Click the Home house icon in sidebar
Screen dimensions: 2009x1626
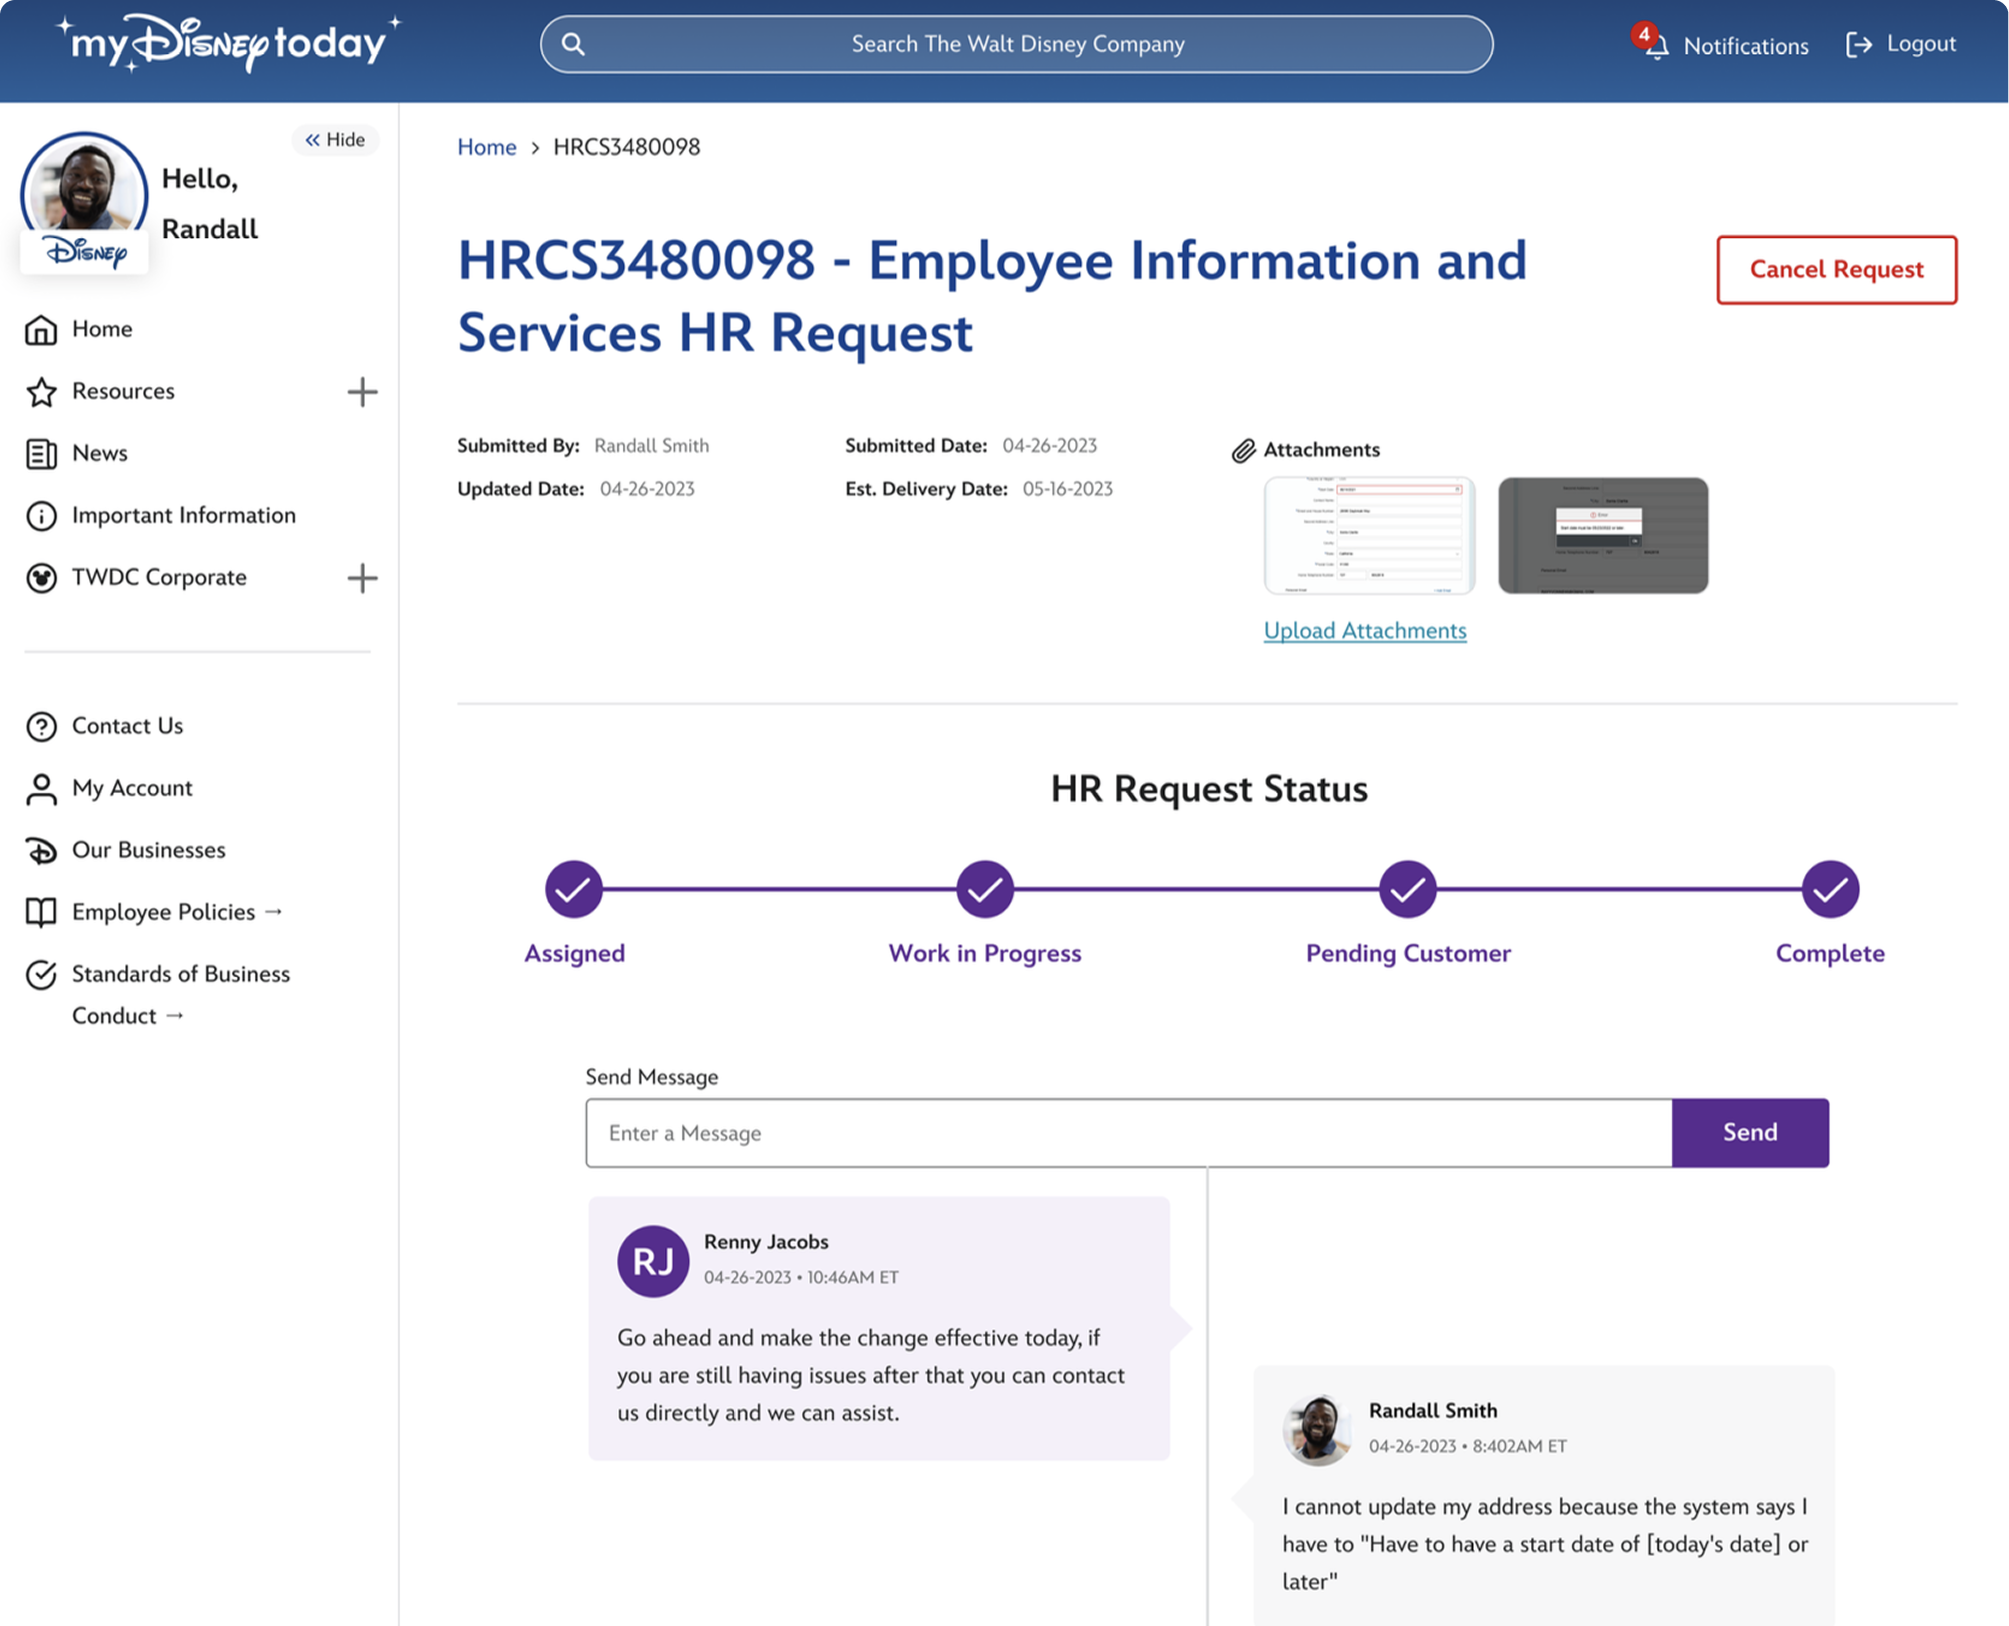point(41,330)
